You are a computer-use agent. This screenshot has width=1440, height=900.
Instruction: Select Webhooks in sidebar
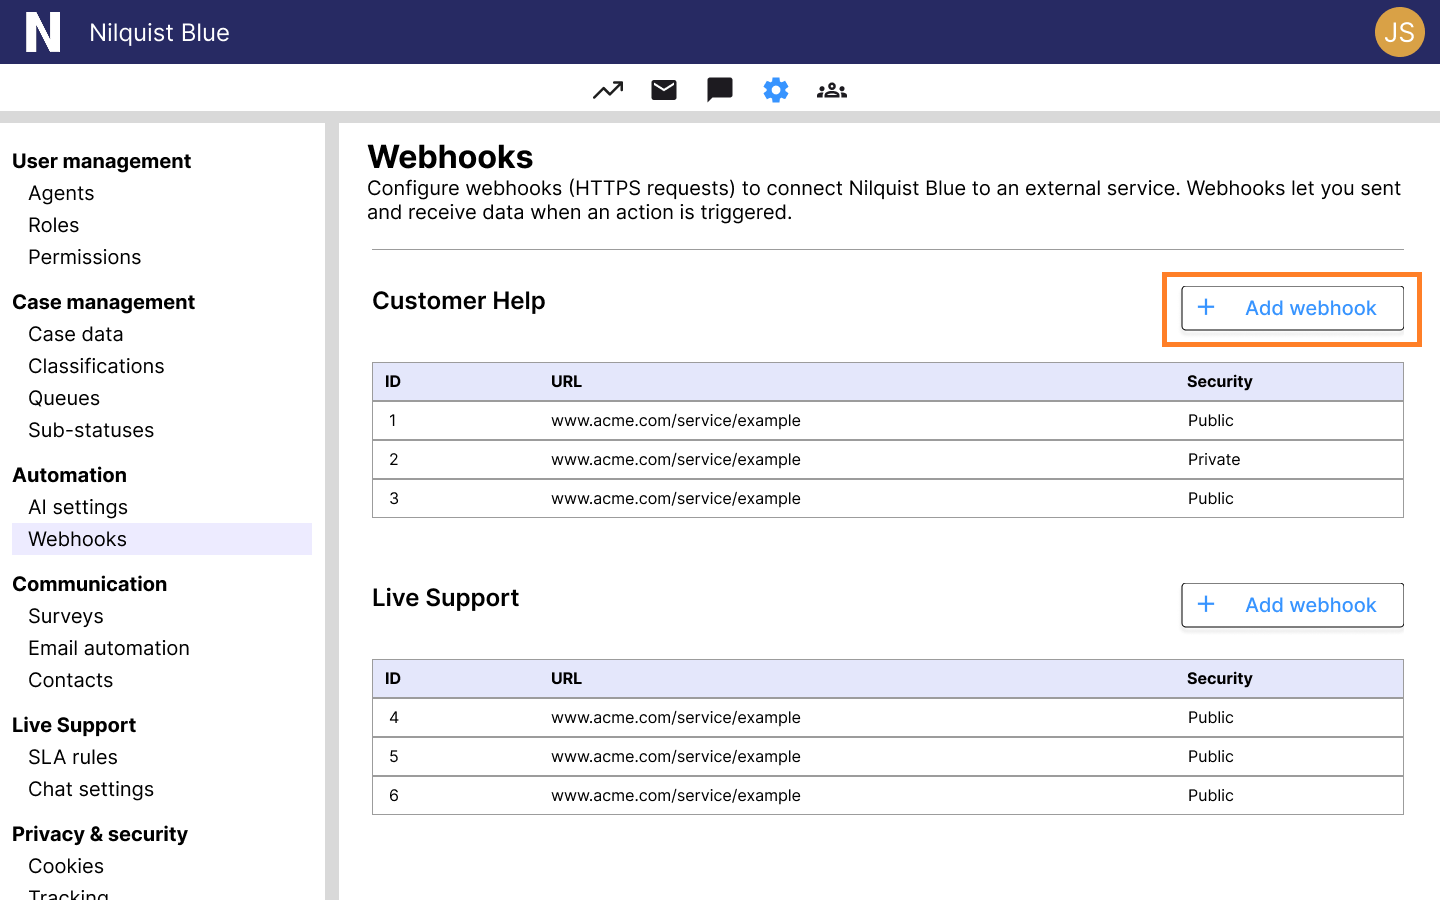tap(162, 539)
